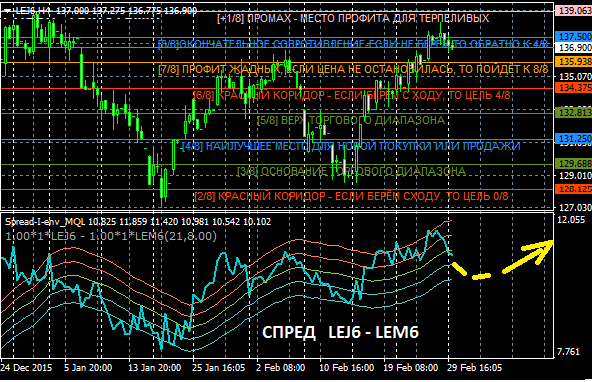Click the blue 131.250 price tag
Screen dimensions: 592x382
point(574,139)
